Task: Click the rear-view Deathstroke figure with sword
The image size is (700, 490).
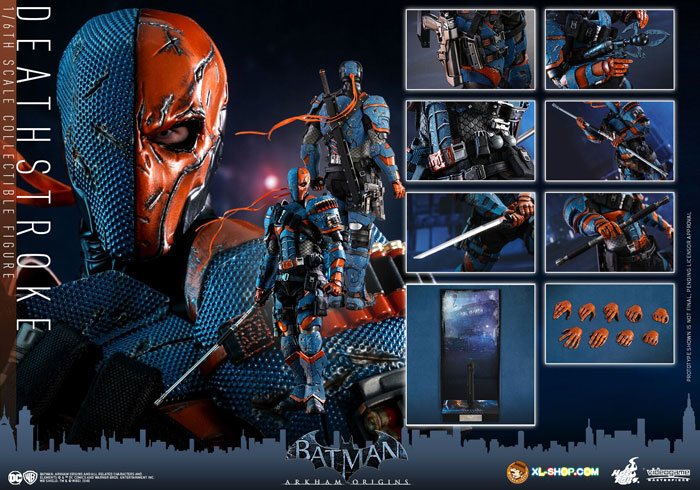Action: pos(353,183)
